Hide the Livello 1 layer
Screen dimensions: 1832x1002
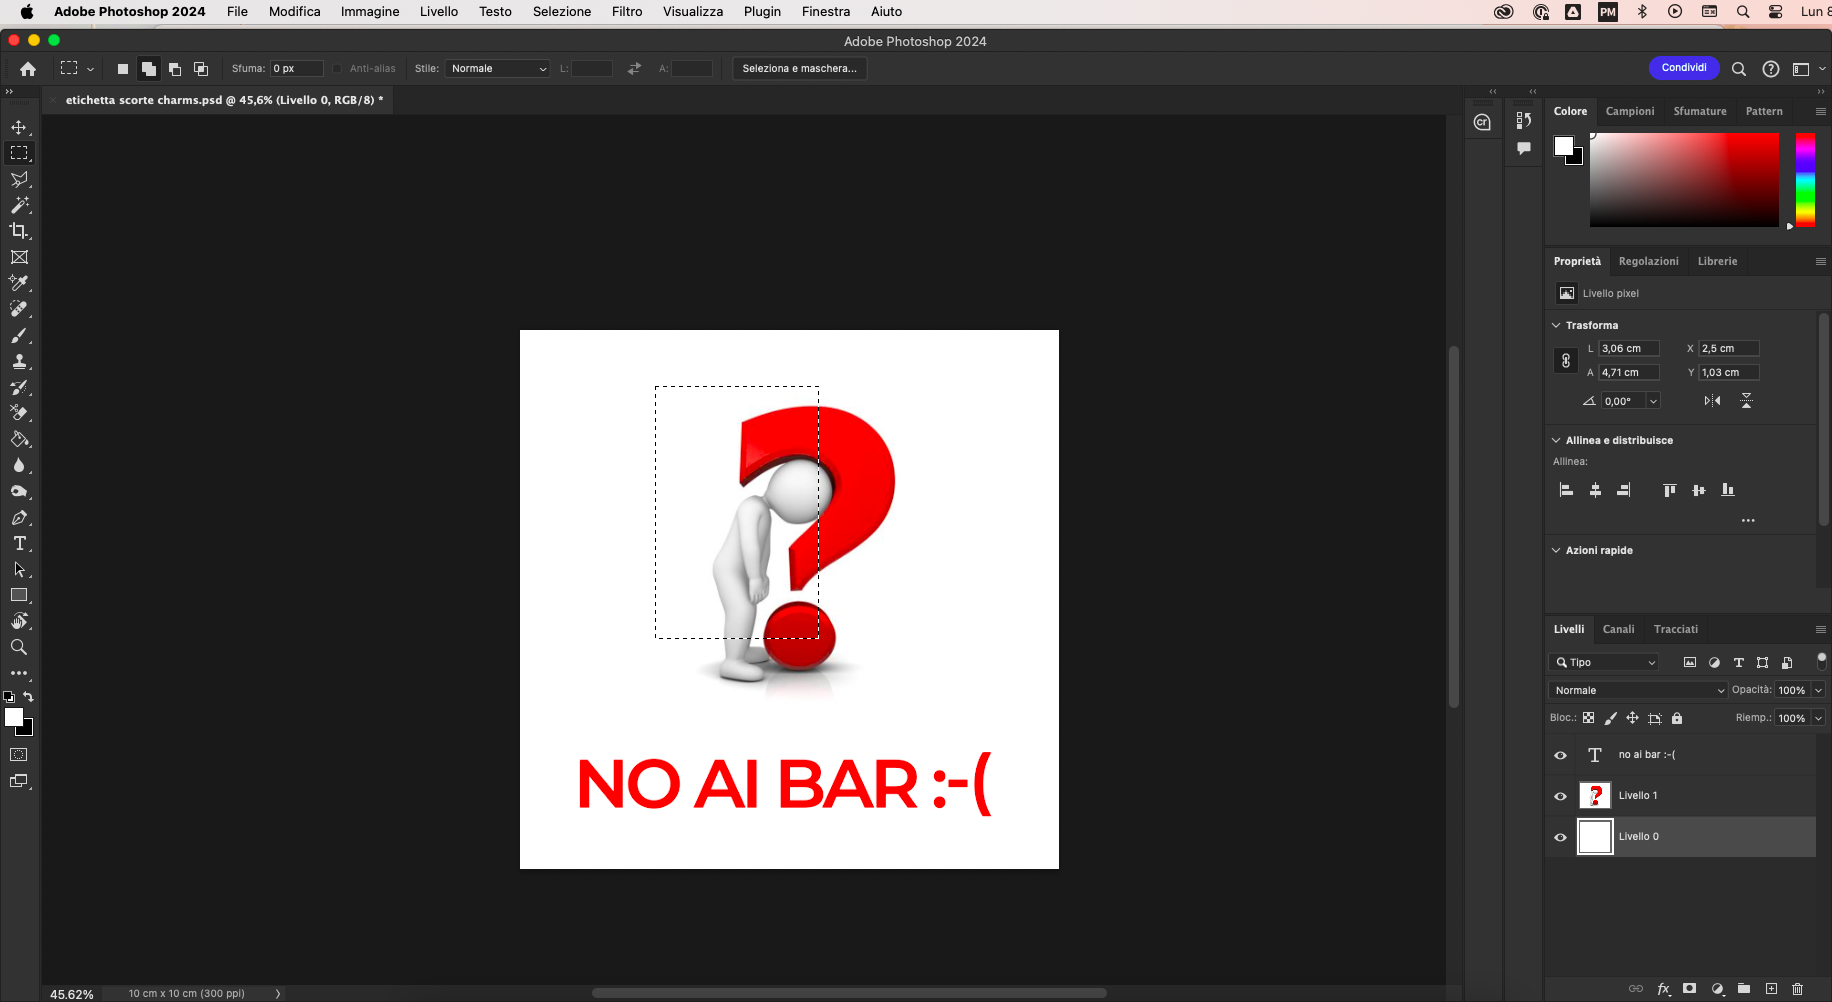pos(1561,795)
